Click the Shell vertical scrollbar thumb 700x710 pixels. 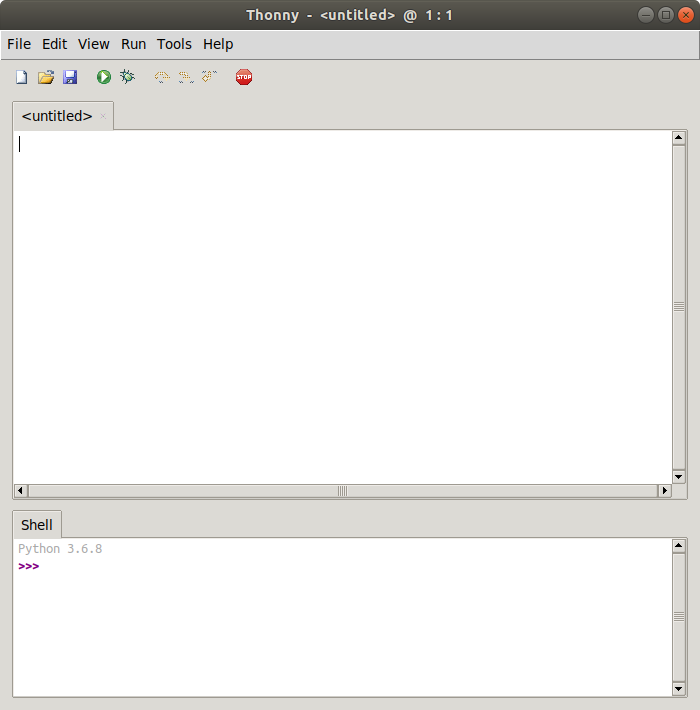click(678, 617)
